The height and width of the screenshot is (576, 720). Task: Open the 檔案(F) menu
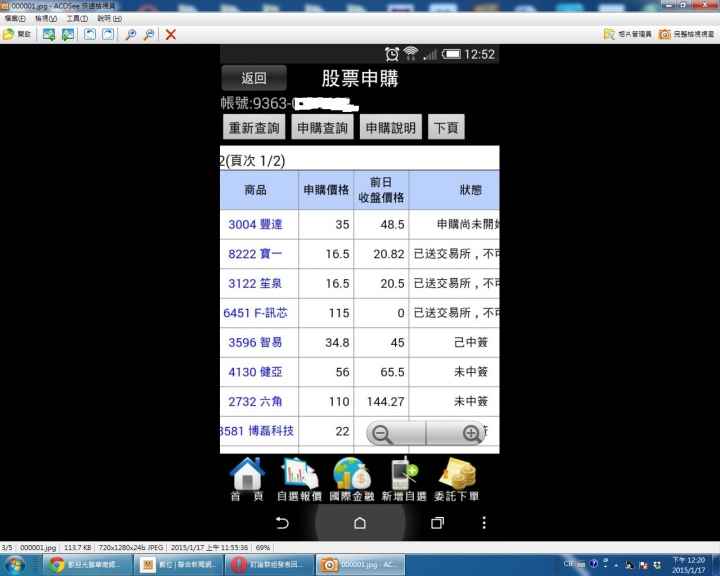click(x=15, y=18)
